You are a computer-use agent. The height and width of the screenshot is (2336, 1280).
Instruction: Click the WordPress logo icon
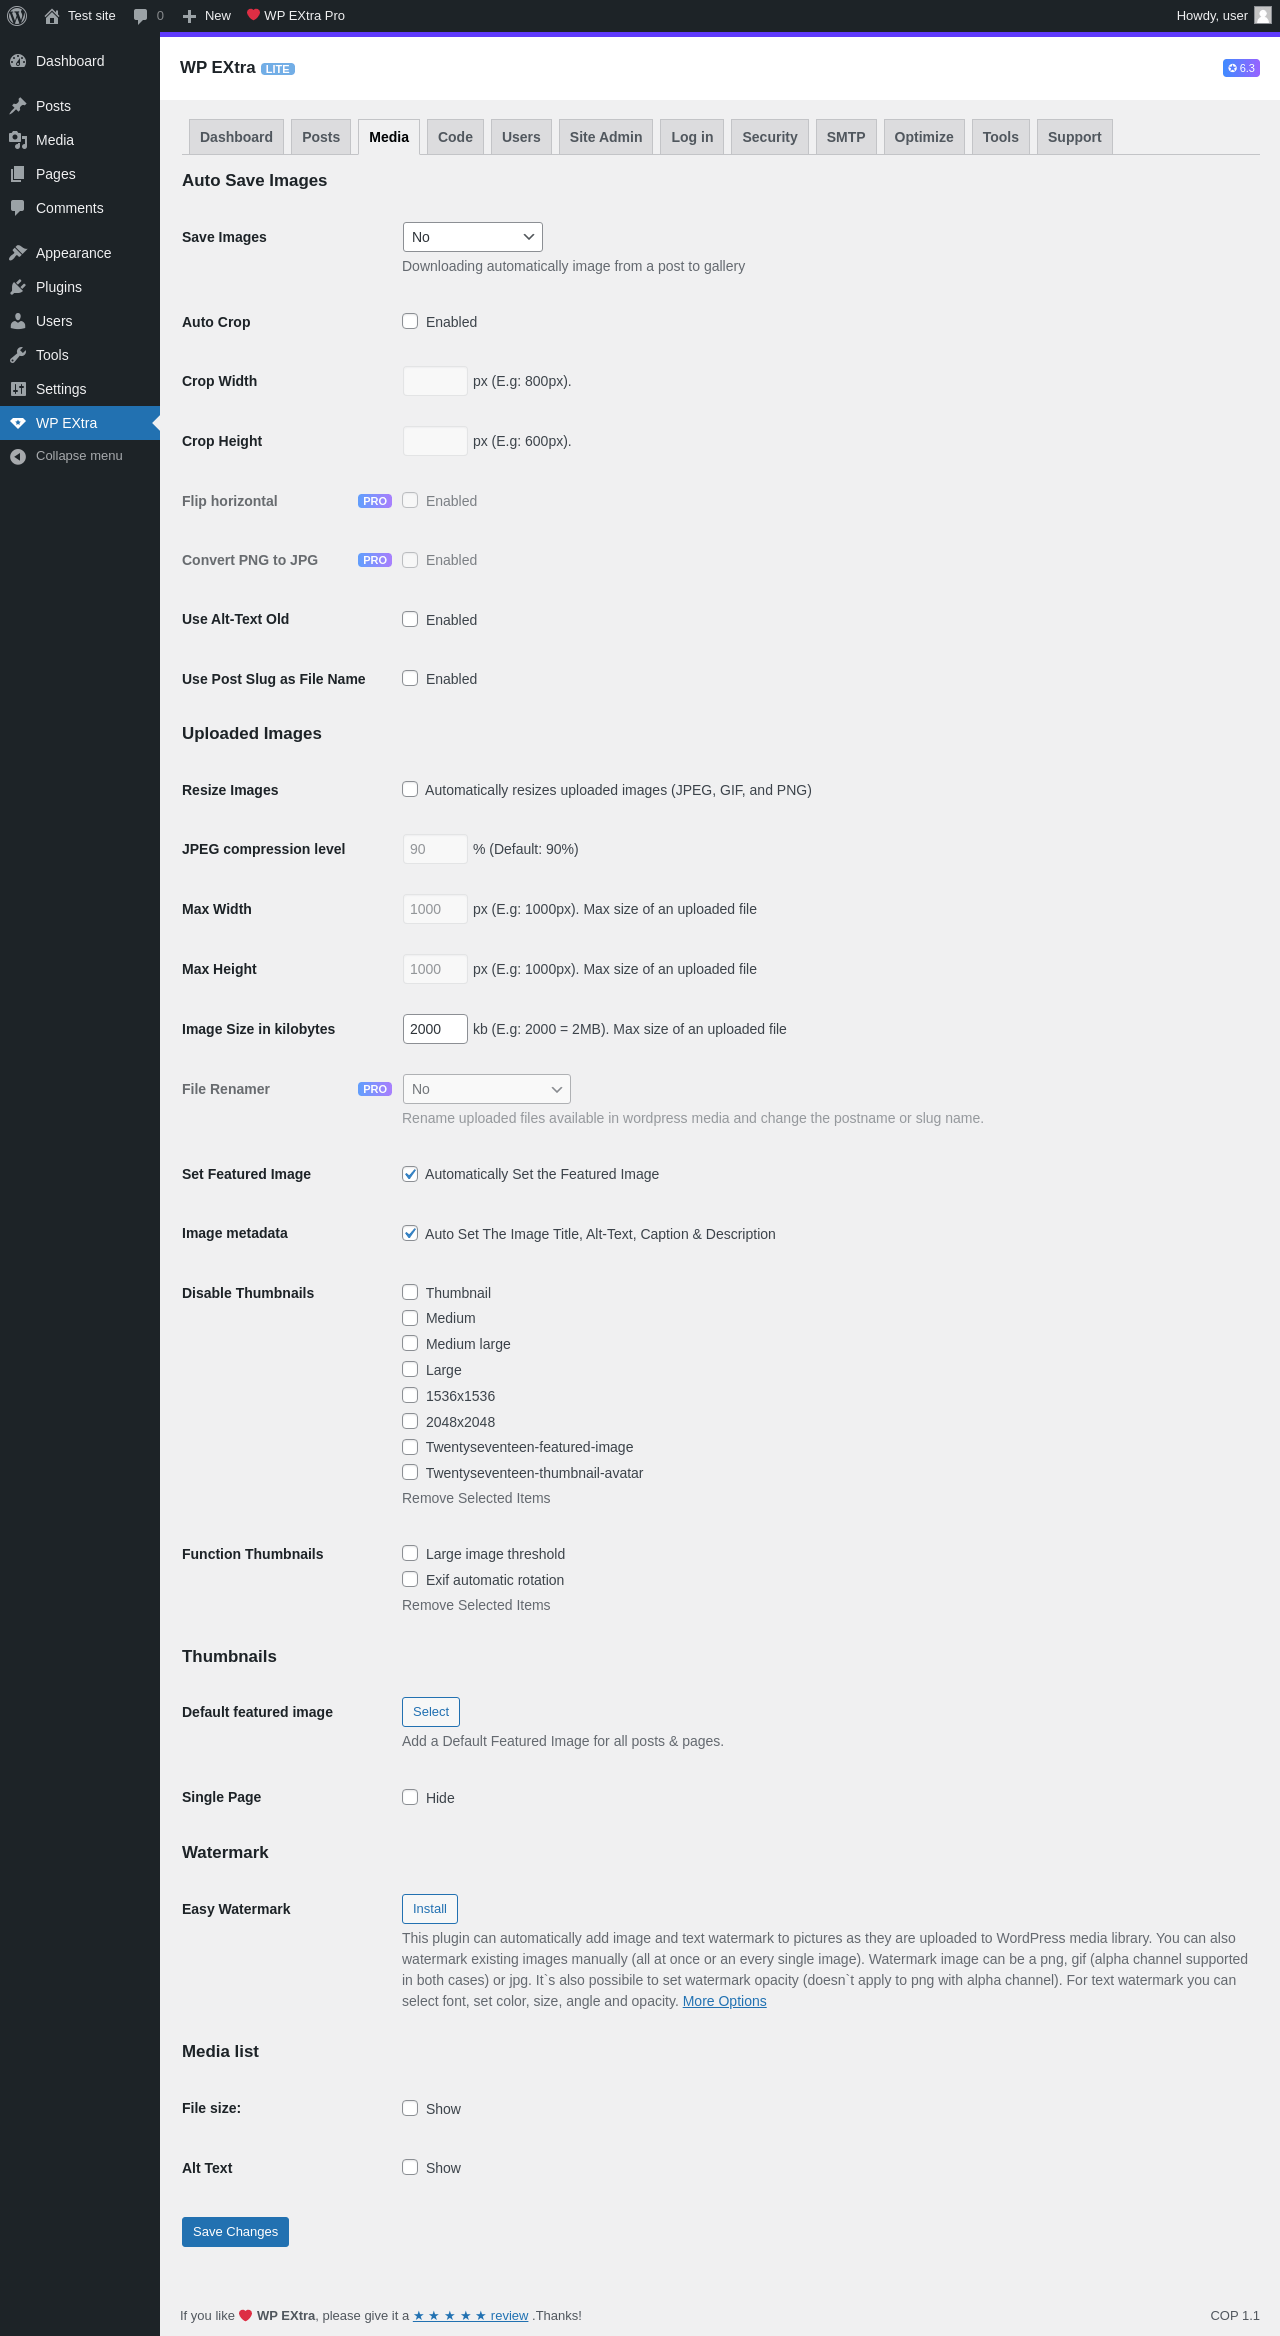click(x=17, y=16)
